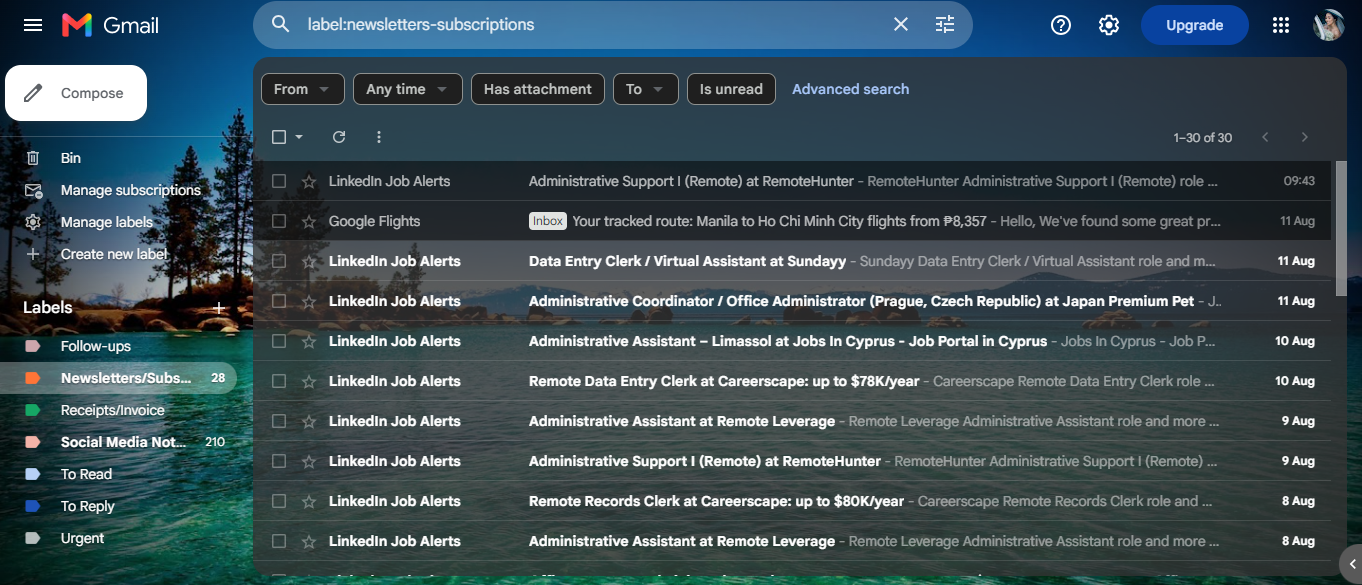The width and height of the screenshot is (1362, 585).
Task: Star the 9 Aug RemoteHunter email
Action: click(x=309, y=461)
